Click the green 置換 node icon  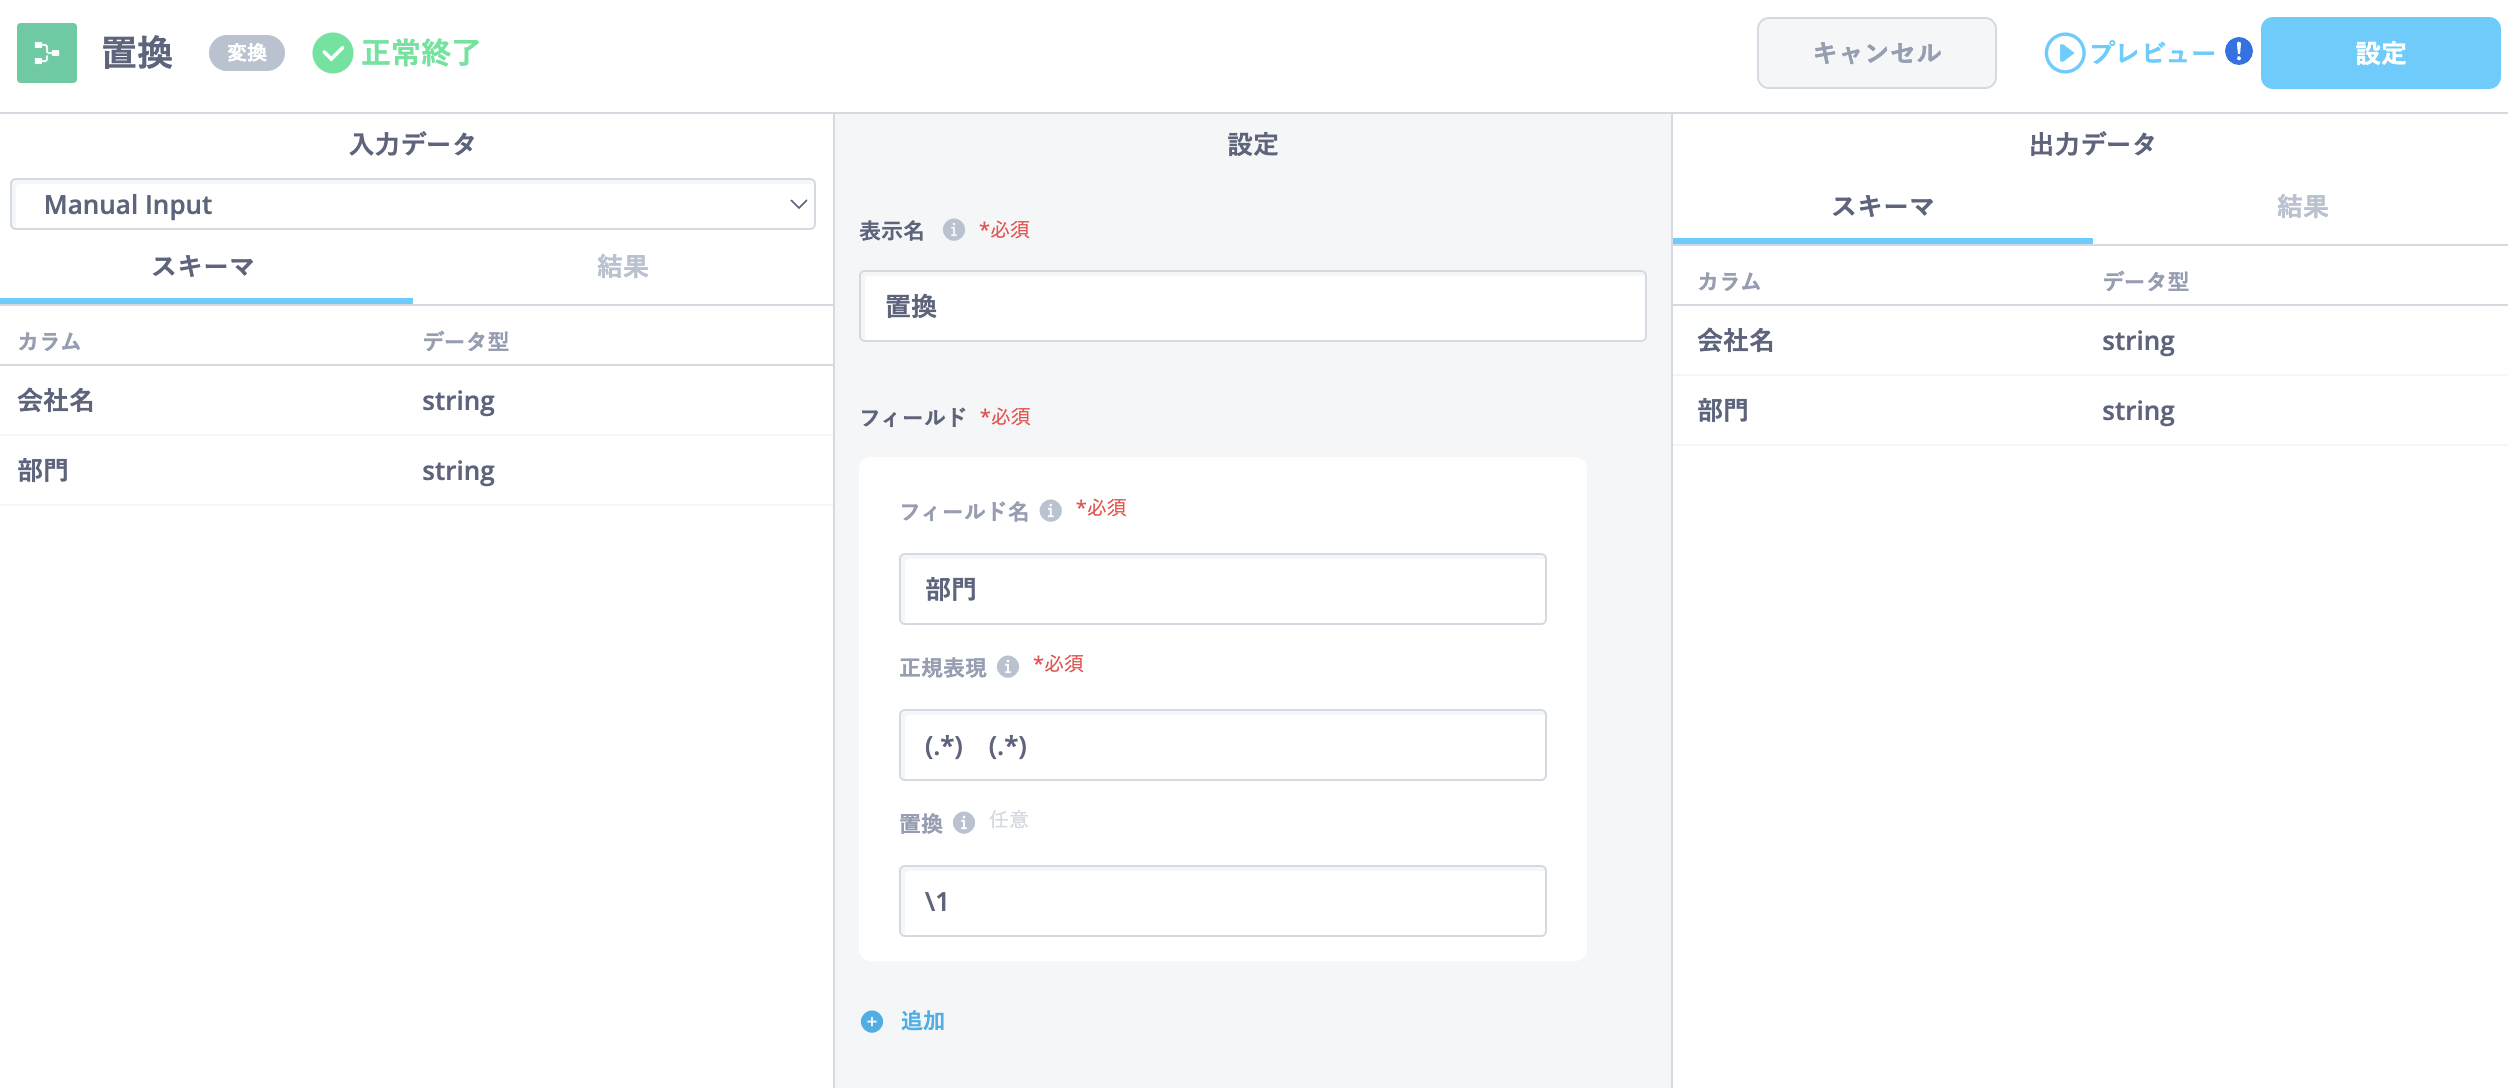point(47,53)
